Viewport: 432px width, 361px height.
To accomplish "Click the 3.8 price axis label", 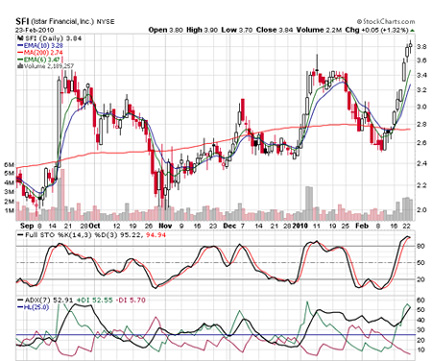I will [x=421, y=47].
